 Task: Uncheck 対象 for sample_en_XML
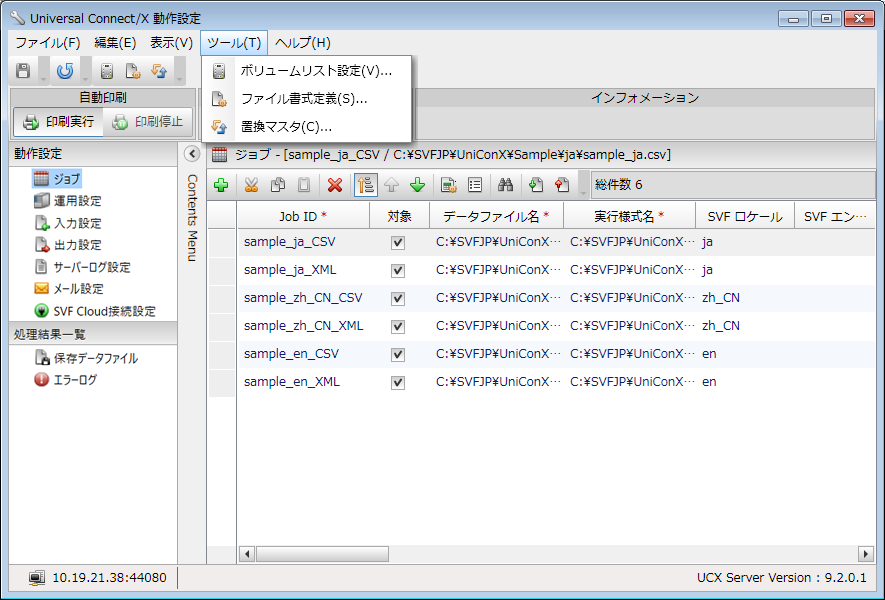click(398, 383)
